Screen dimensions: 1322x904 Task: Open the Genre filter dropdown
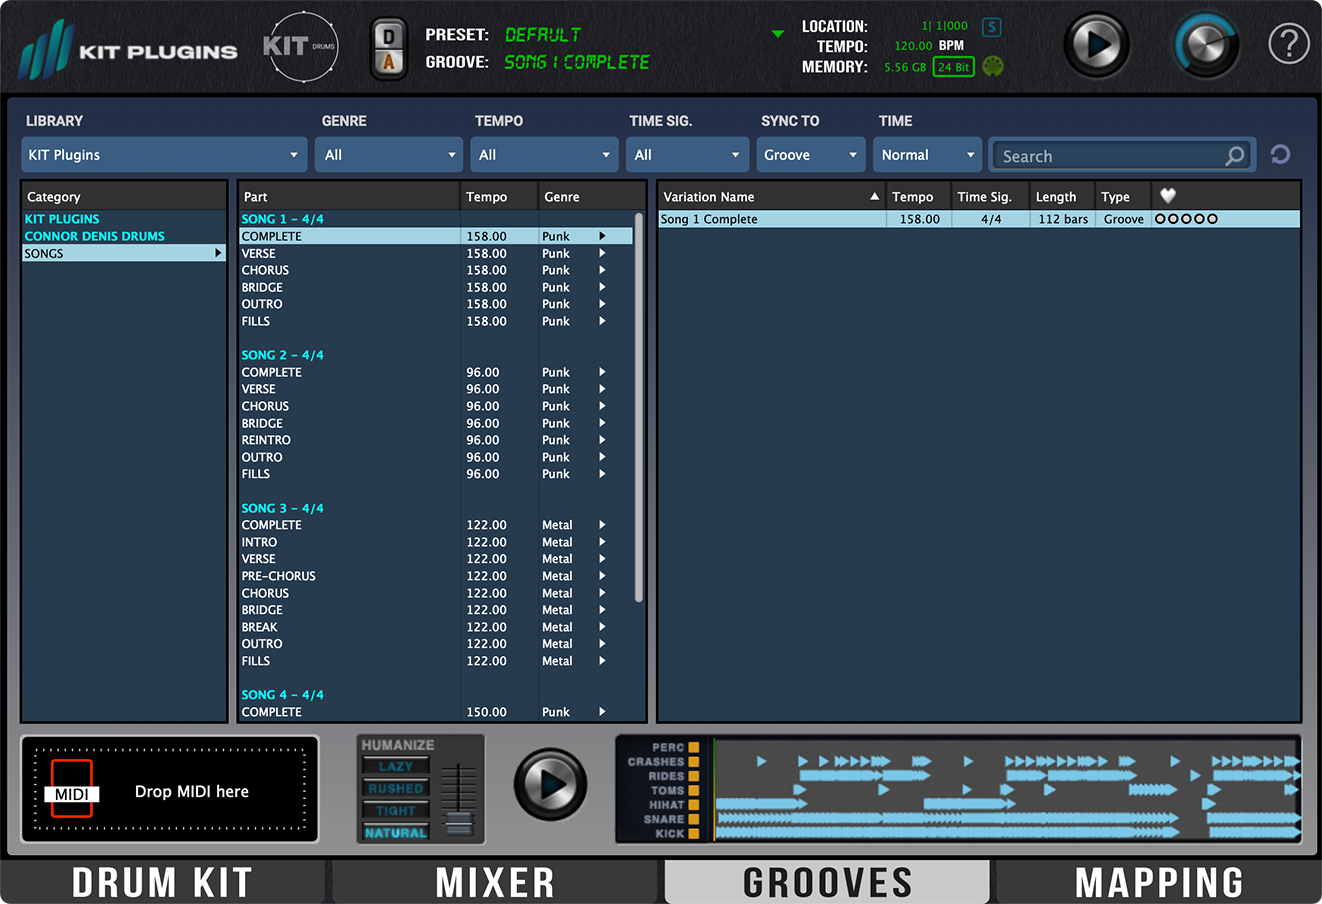pos(388,154)
